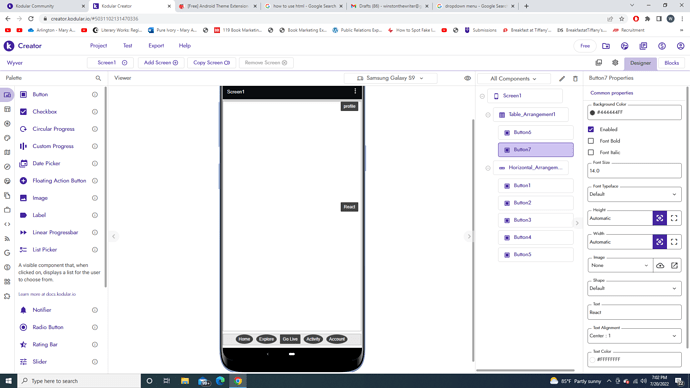Screen dimensions: 690x388
Task: Uncheck the Enabled checkbox
Action: point(591,129)
